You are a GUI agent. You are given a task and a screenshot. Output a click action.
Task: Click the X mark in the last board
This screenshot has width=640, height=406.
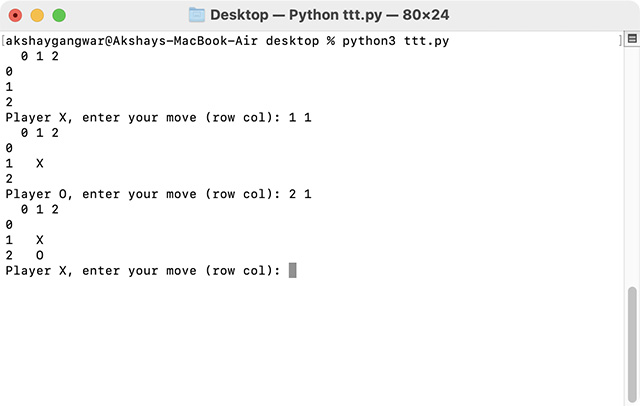(x=40, y=240)
